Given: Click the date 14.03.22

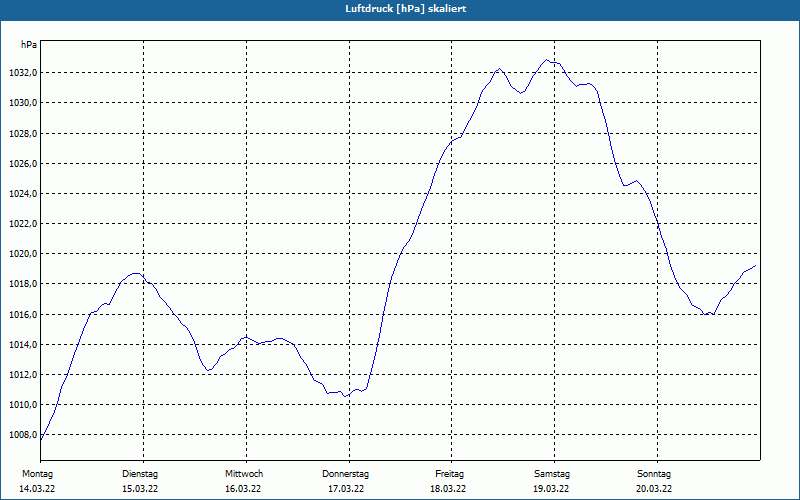Looking at the screenshot, I should 37,489.
